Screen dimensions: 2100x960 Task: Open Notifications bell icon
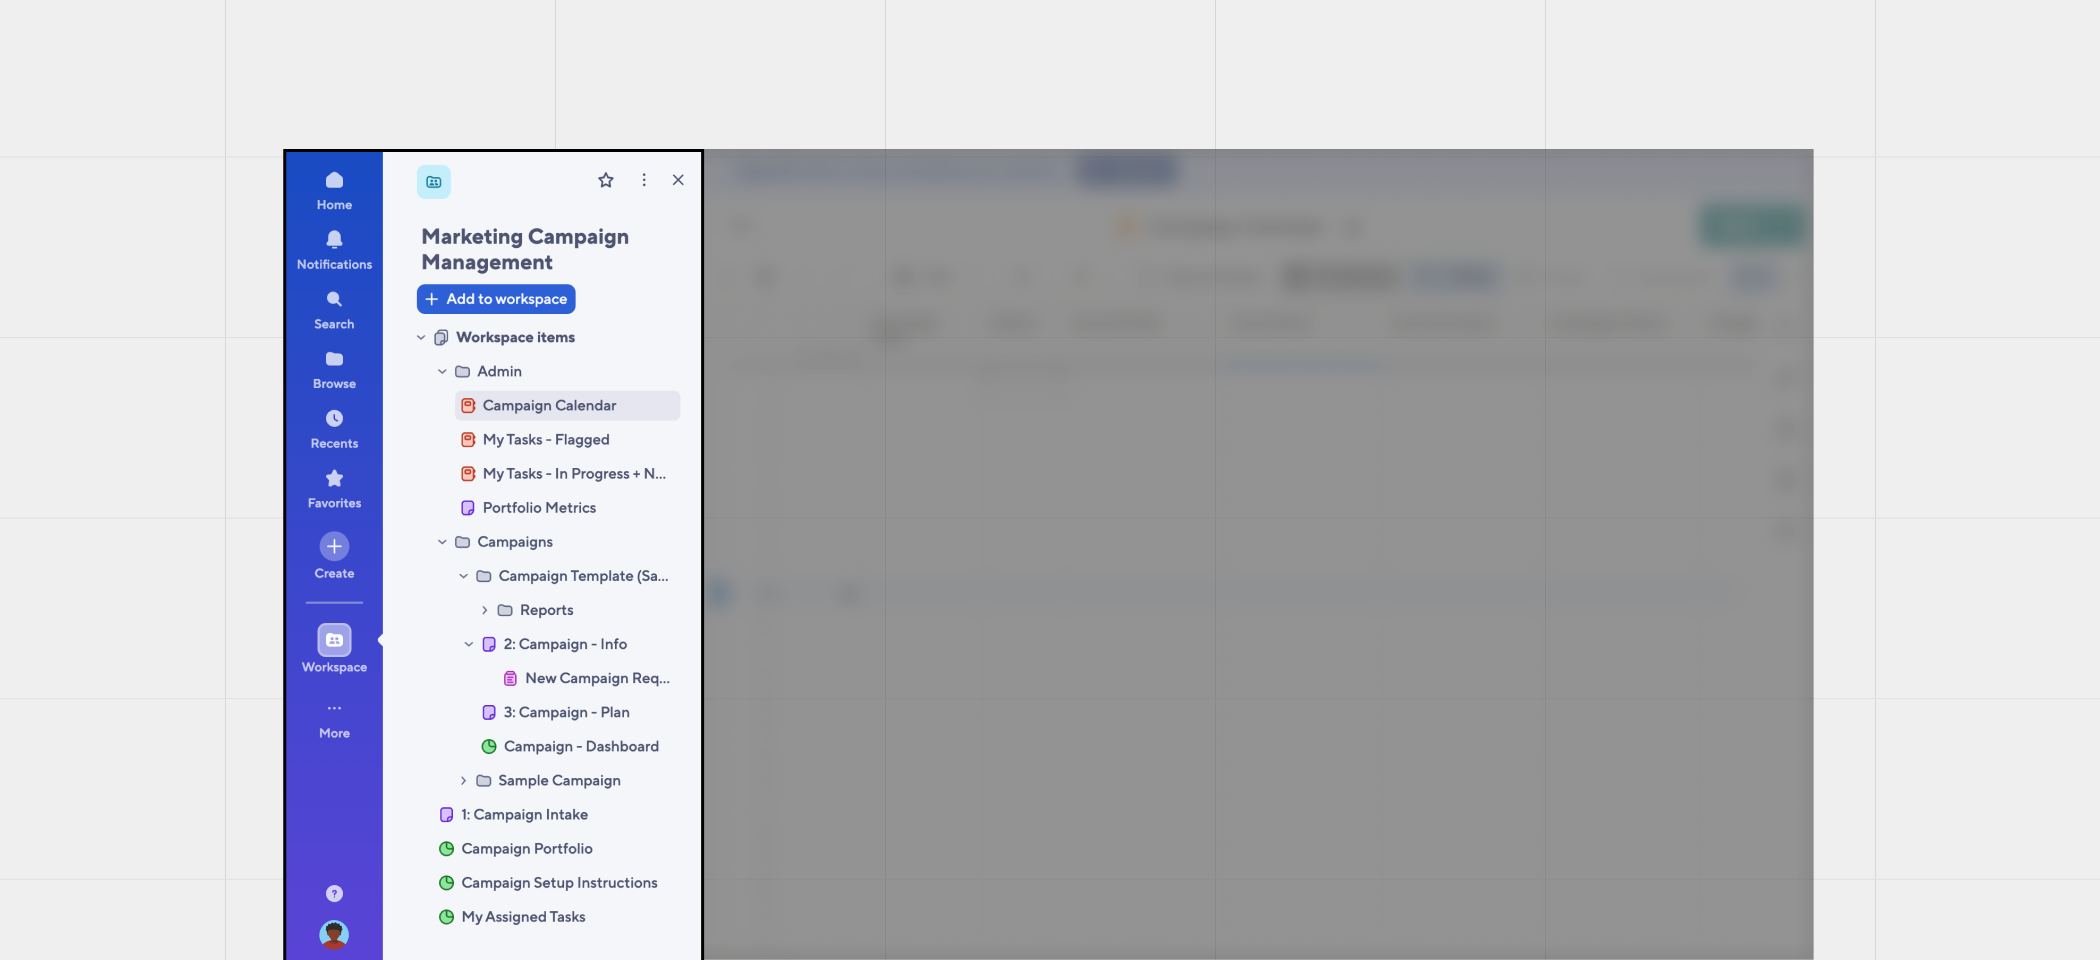click(x=334, y=240)
